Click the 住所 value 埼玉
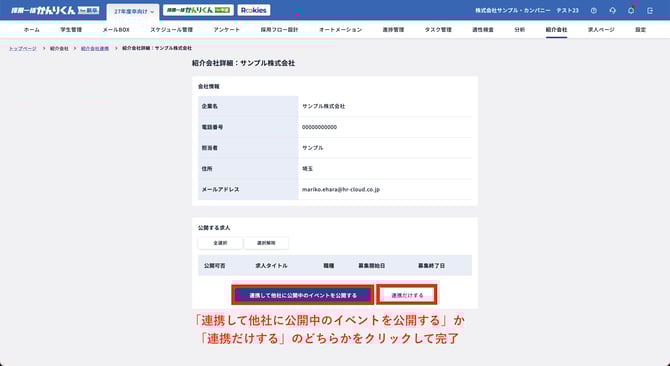This screenshot has height=366, width=670. tap(307, 169)
